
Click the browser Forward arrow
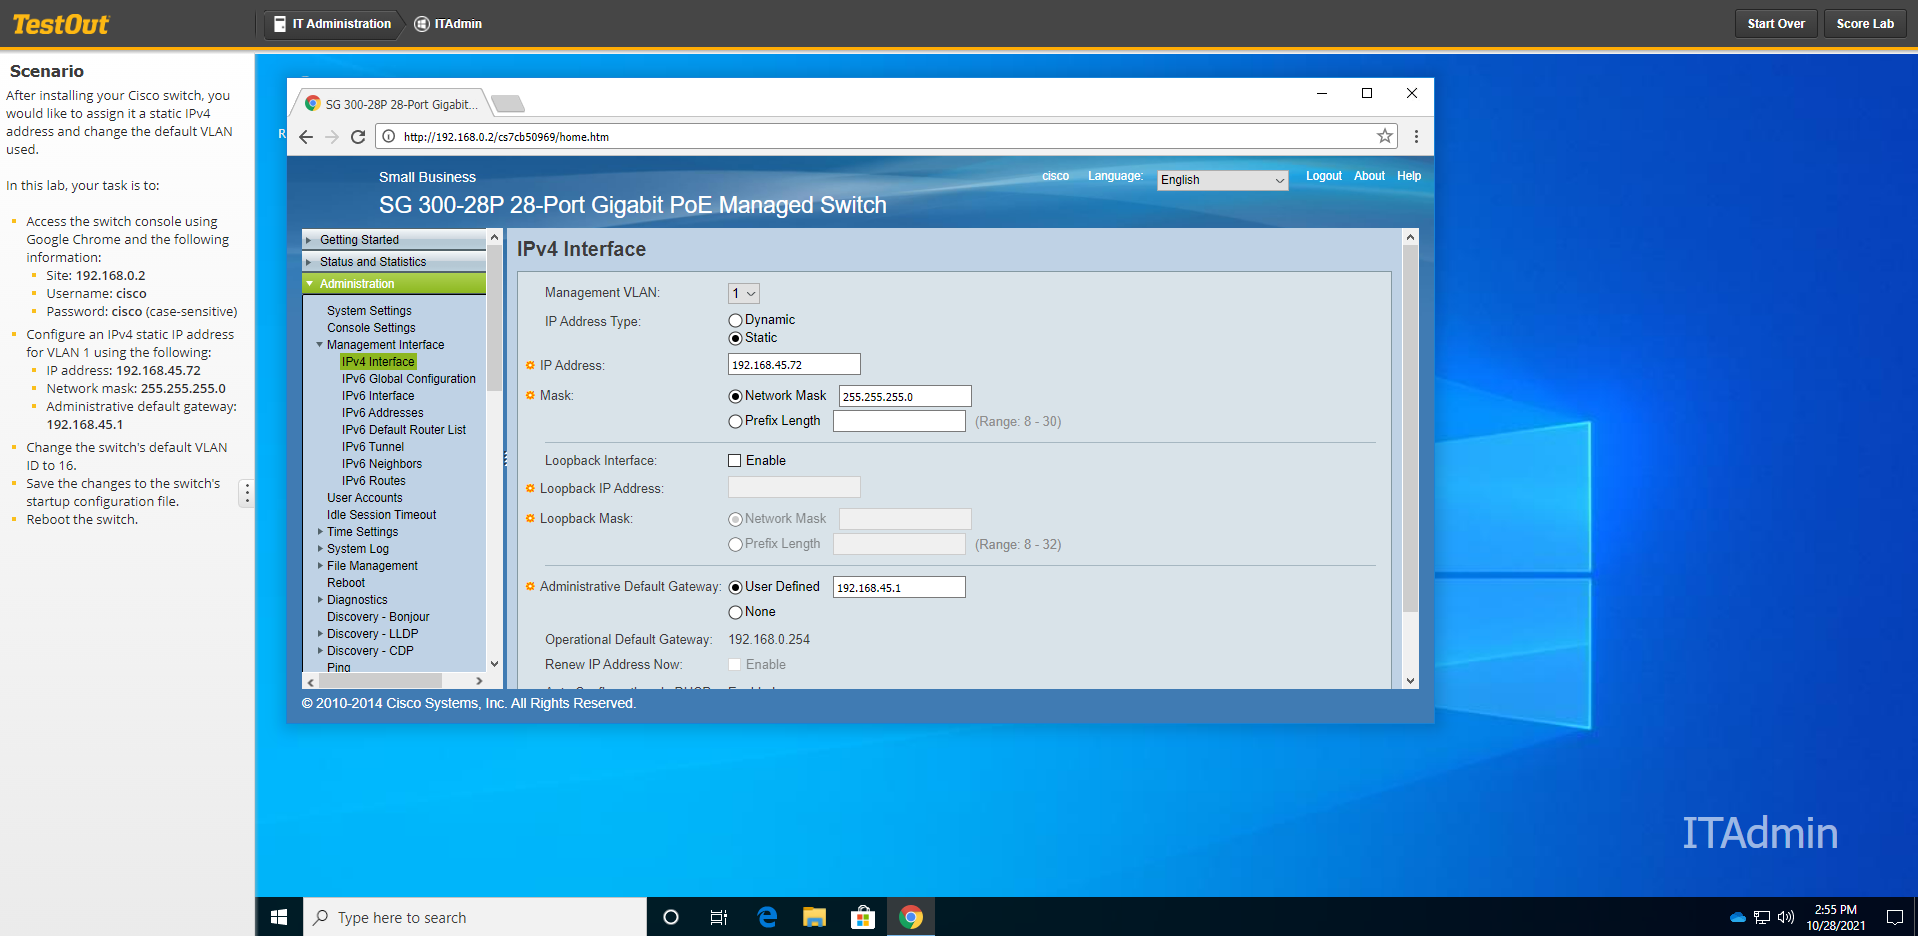[x=332, y=137]
